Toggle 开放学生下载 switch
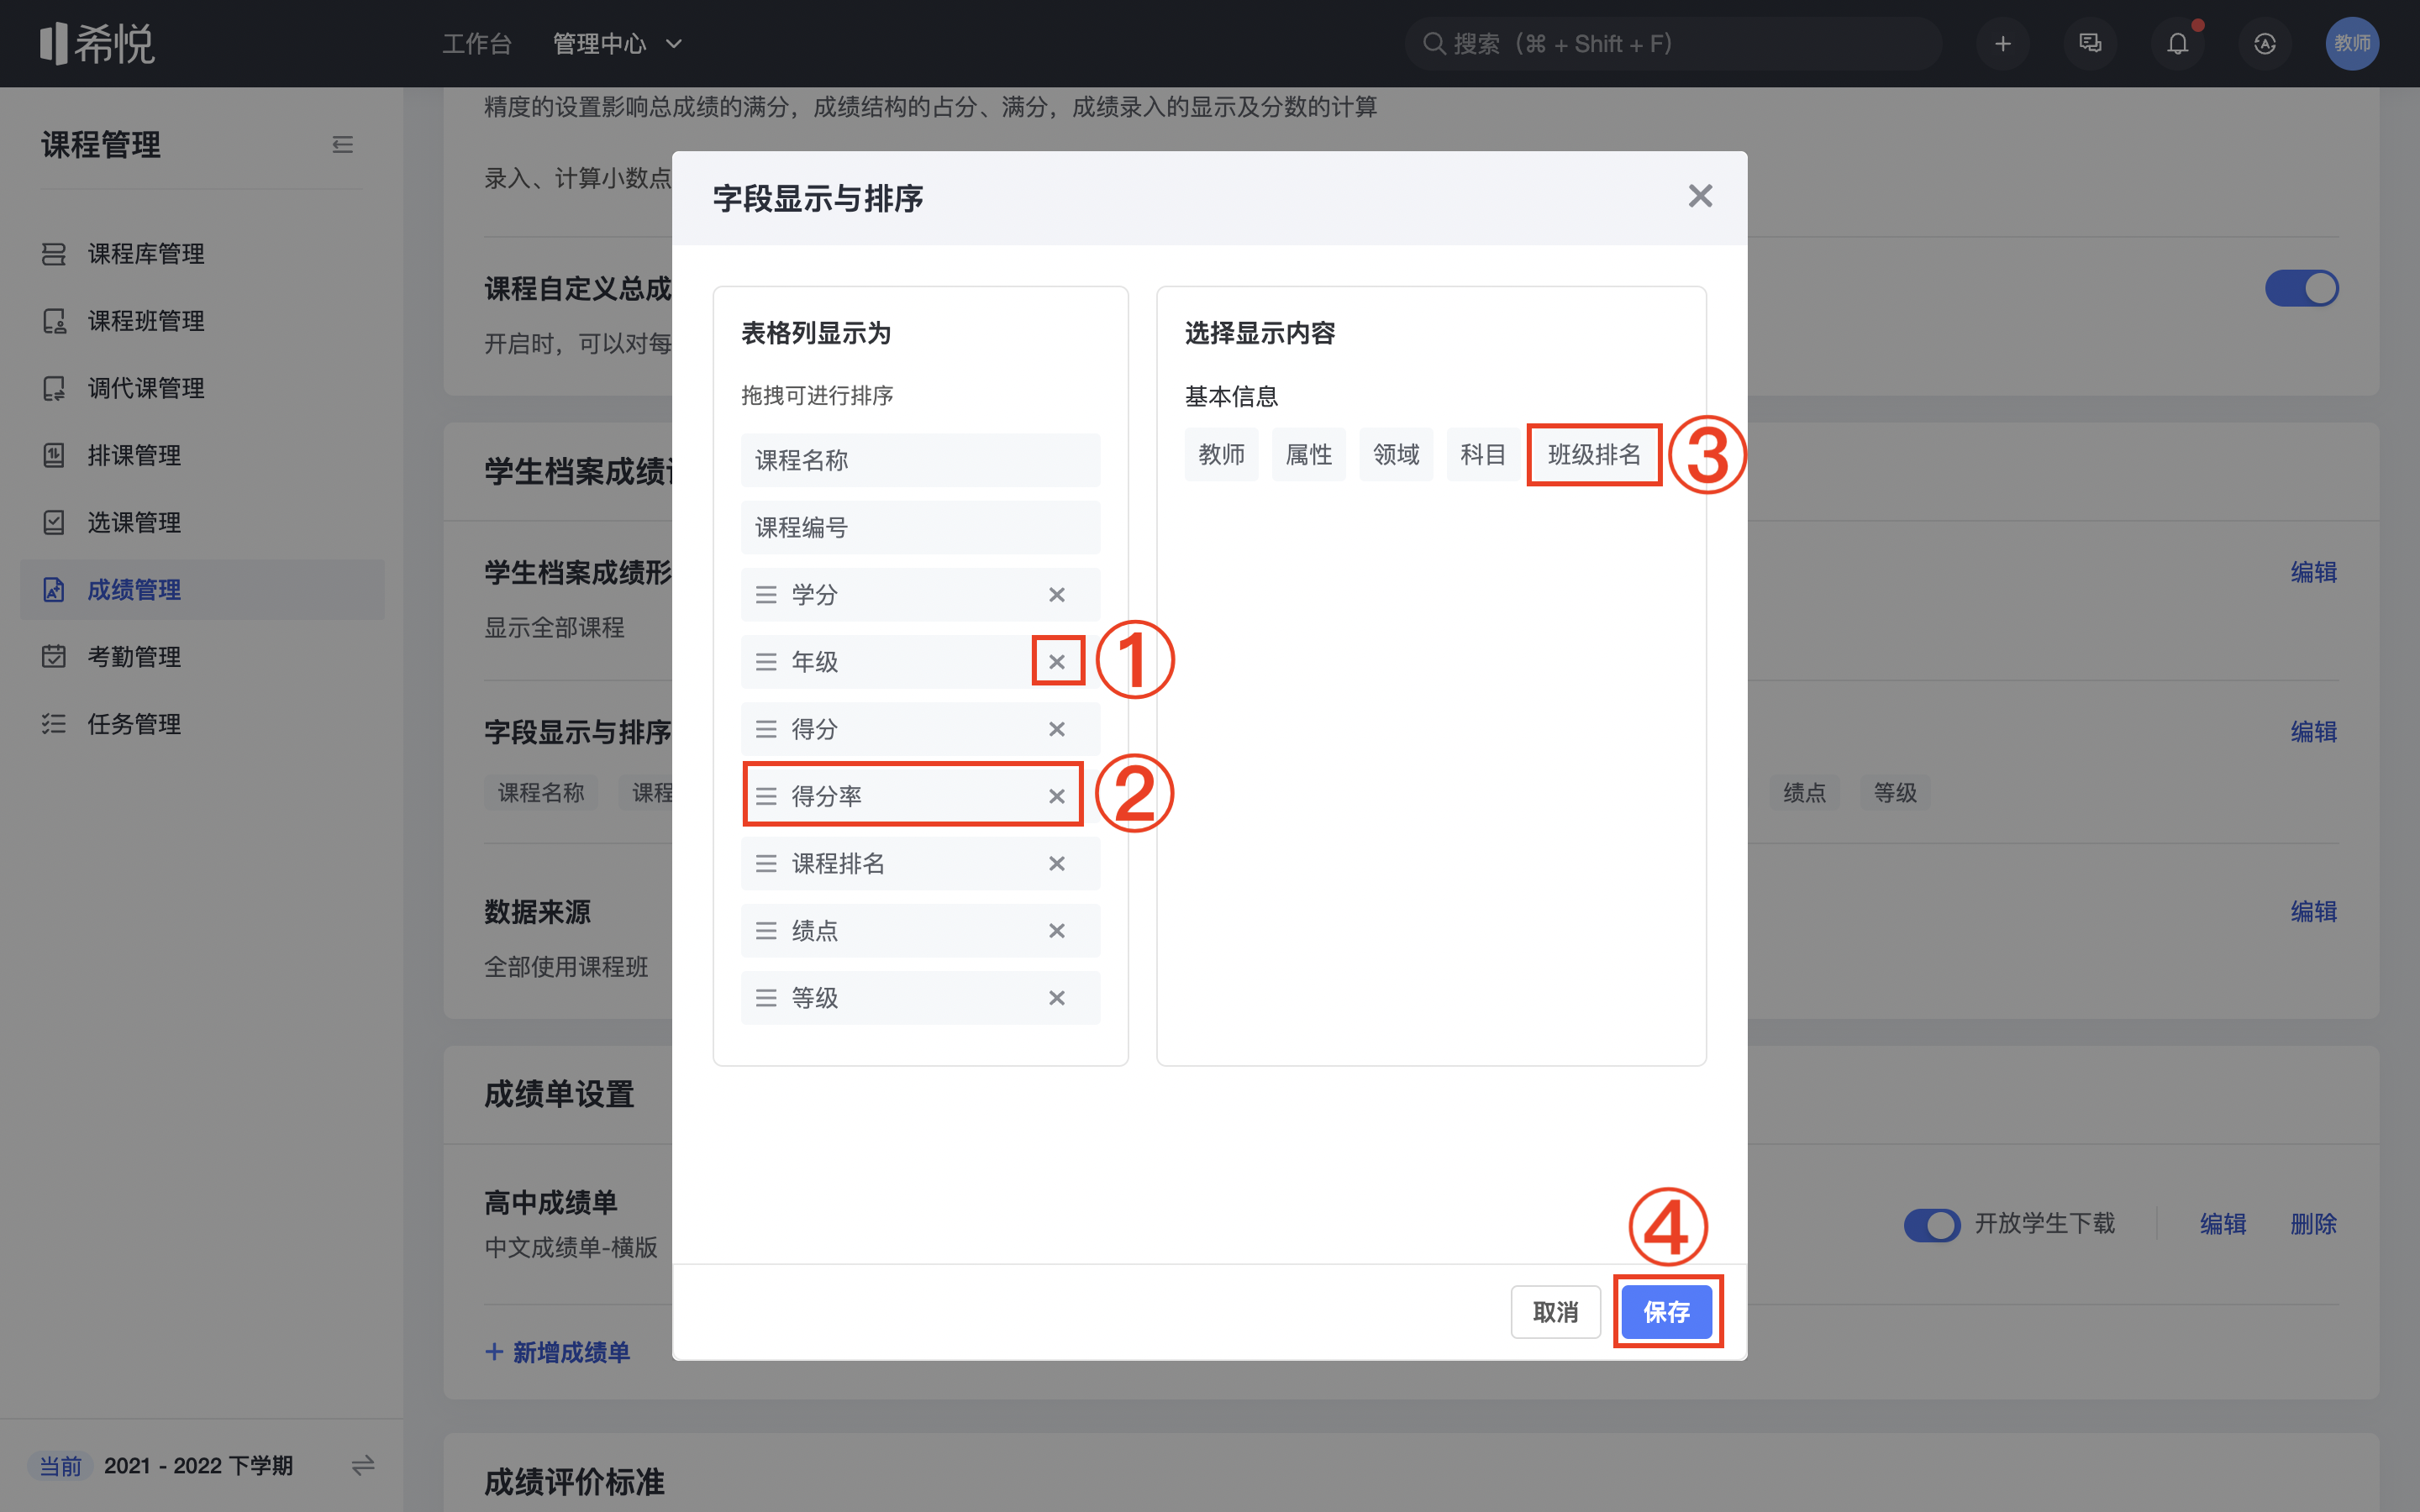 point(1932,1224)
